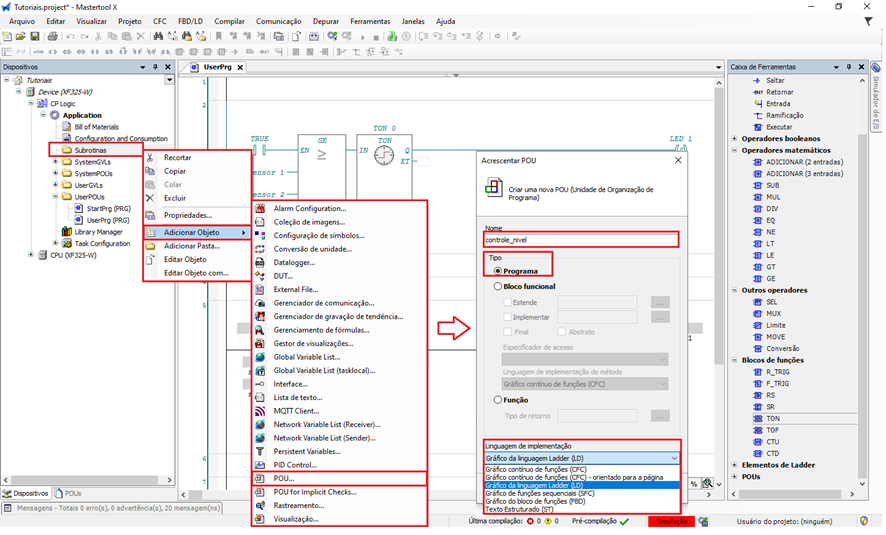Pick Texto Estruturado (ST) from language list
The image size is (886, 535).
pyautogui.click(x=521, y=509)
